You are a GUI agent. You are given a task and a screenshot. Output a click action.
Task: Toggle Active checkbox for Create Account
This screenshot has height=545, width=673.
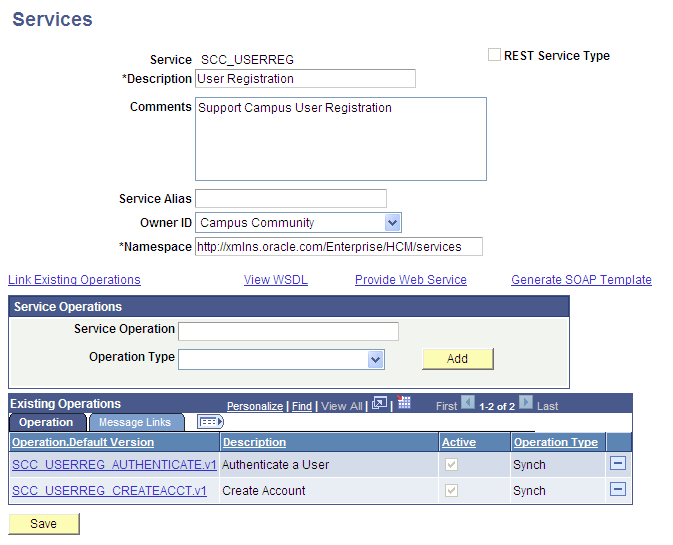click(x=451, y=490)
